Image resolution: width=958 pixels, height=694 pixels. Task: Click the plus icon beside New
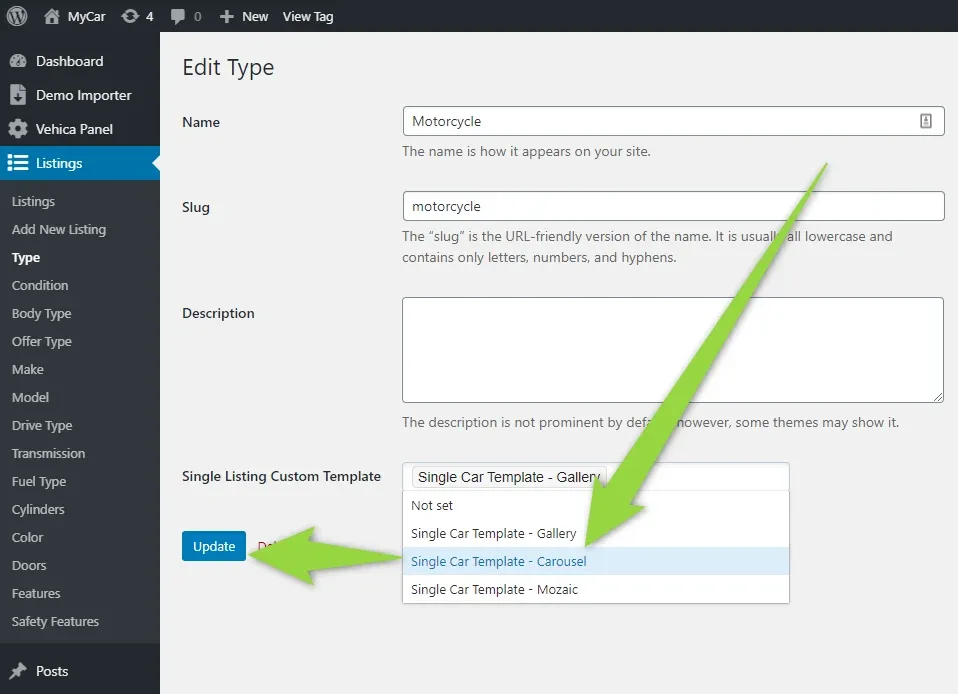[227, 16]
